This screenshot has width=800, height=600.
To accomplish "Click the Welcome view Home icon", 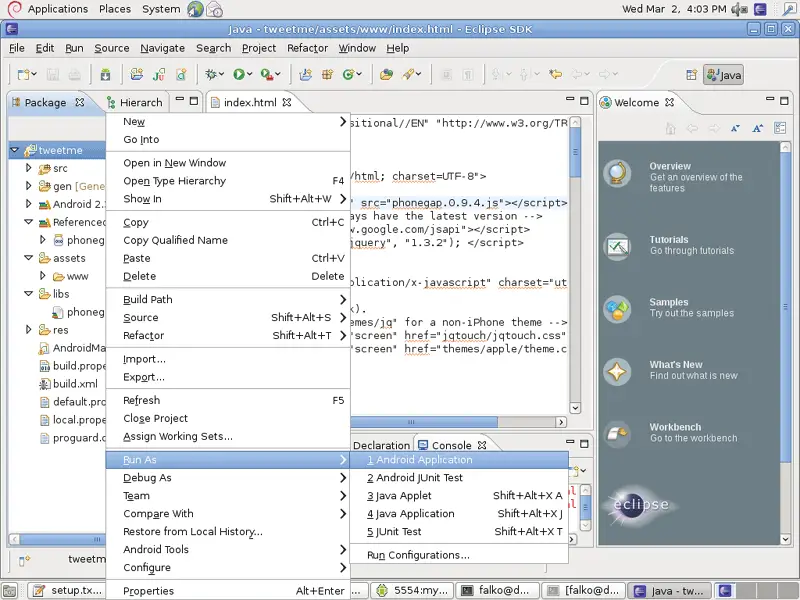I will [670, 128].
